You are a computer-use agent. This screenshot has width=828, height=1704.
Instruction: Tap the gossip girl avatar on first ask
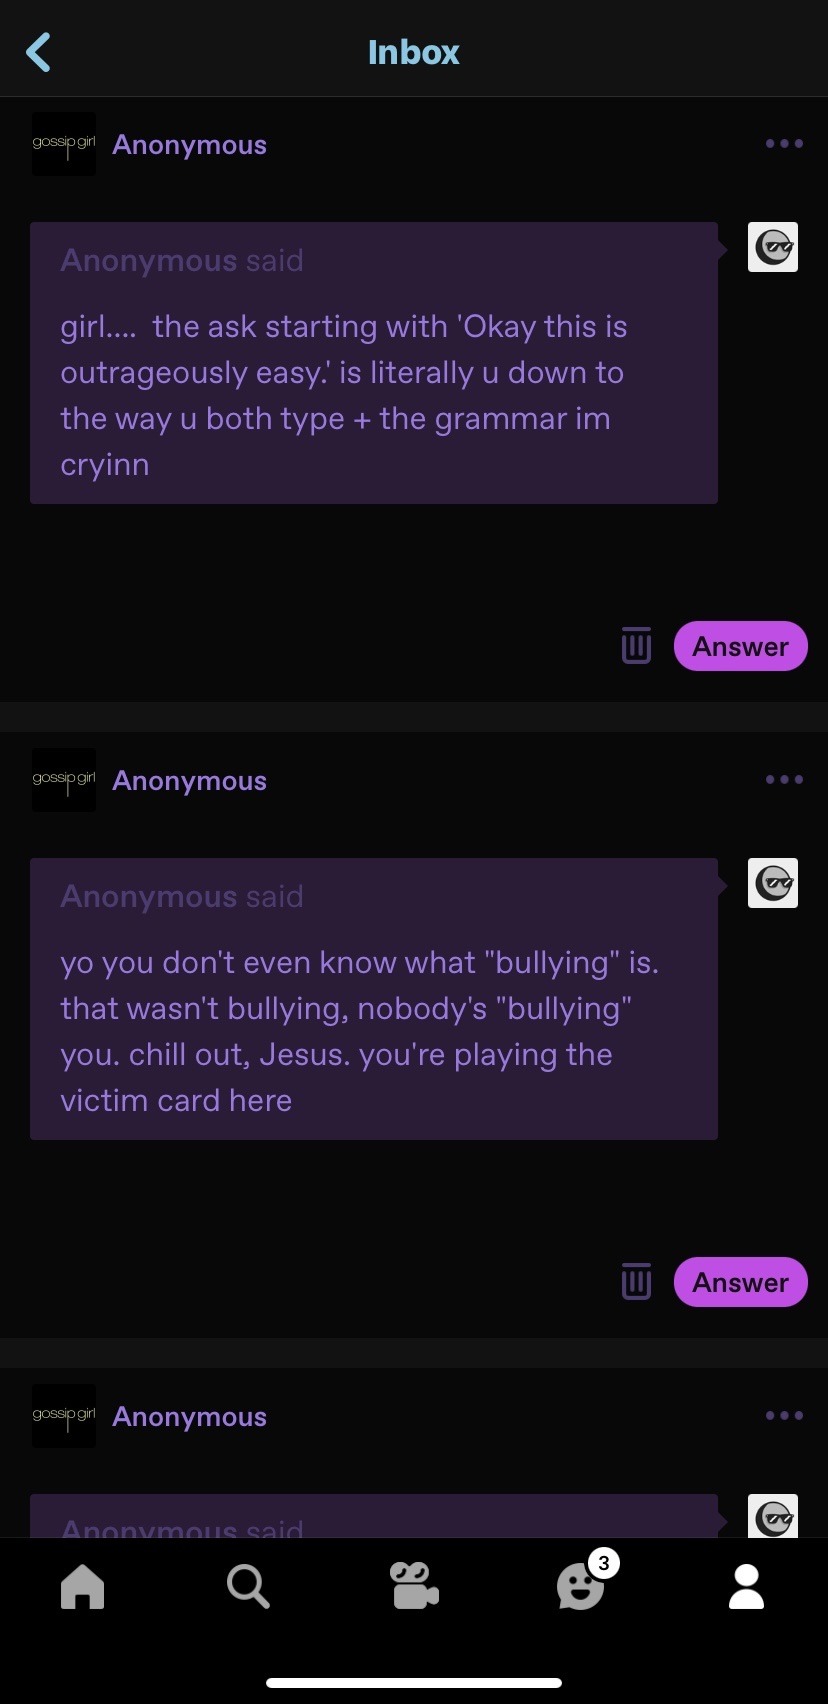click(64, 144)
